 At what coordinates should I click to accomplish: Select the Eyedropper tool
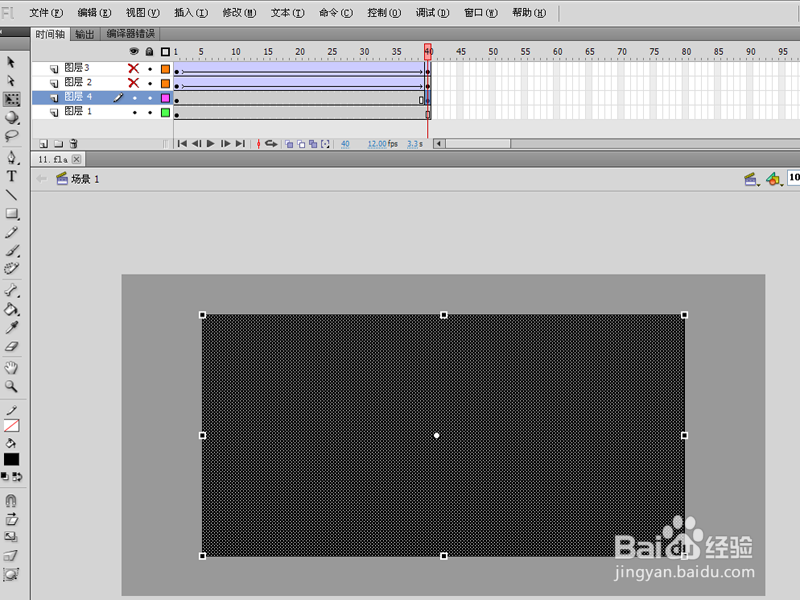click(x=11, y=328)
